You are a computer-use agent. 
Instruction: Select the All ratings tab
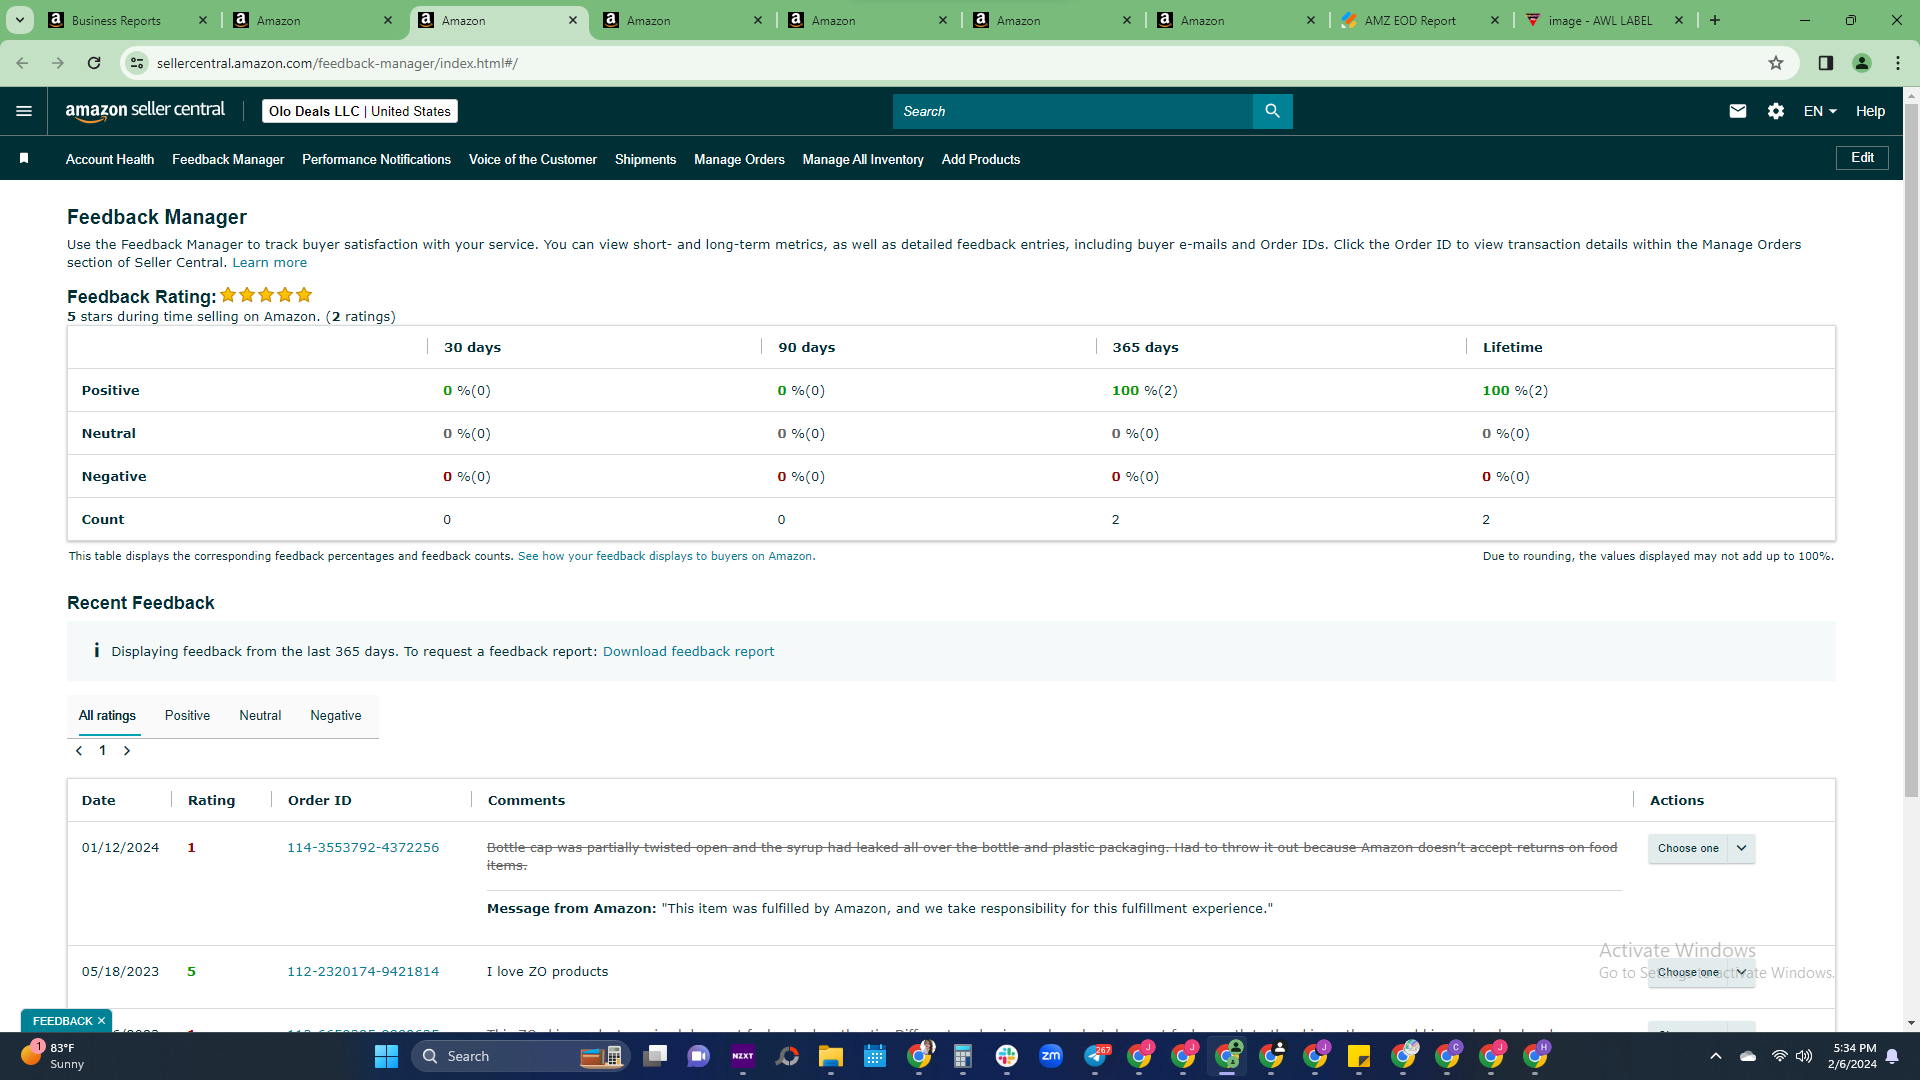pyautogui.click(x=107, y=716)
